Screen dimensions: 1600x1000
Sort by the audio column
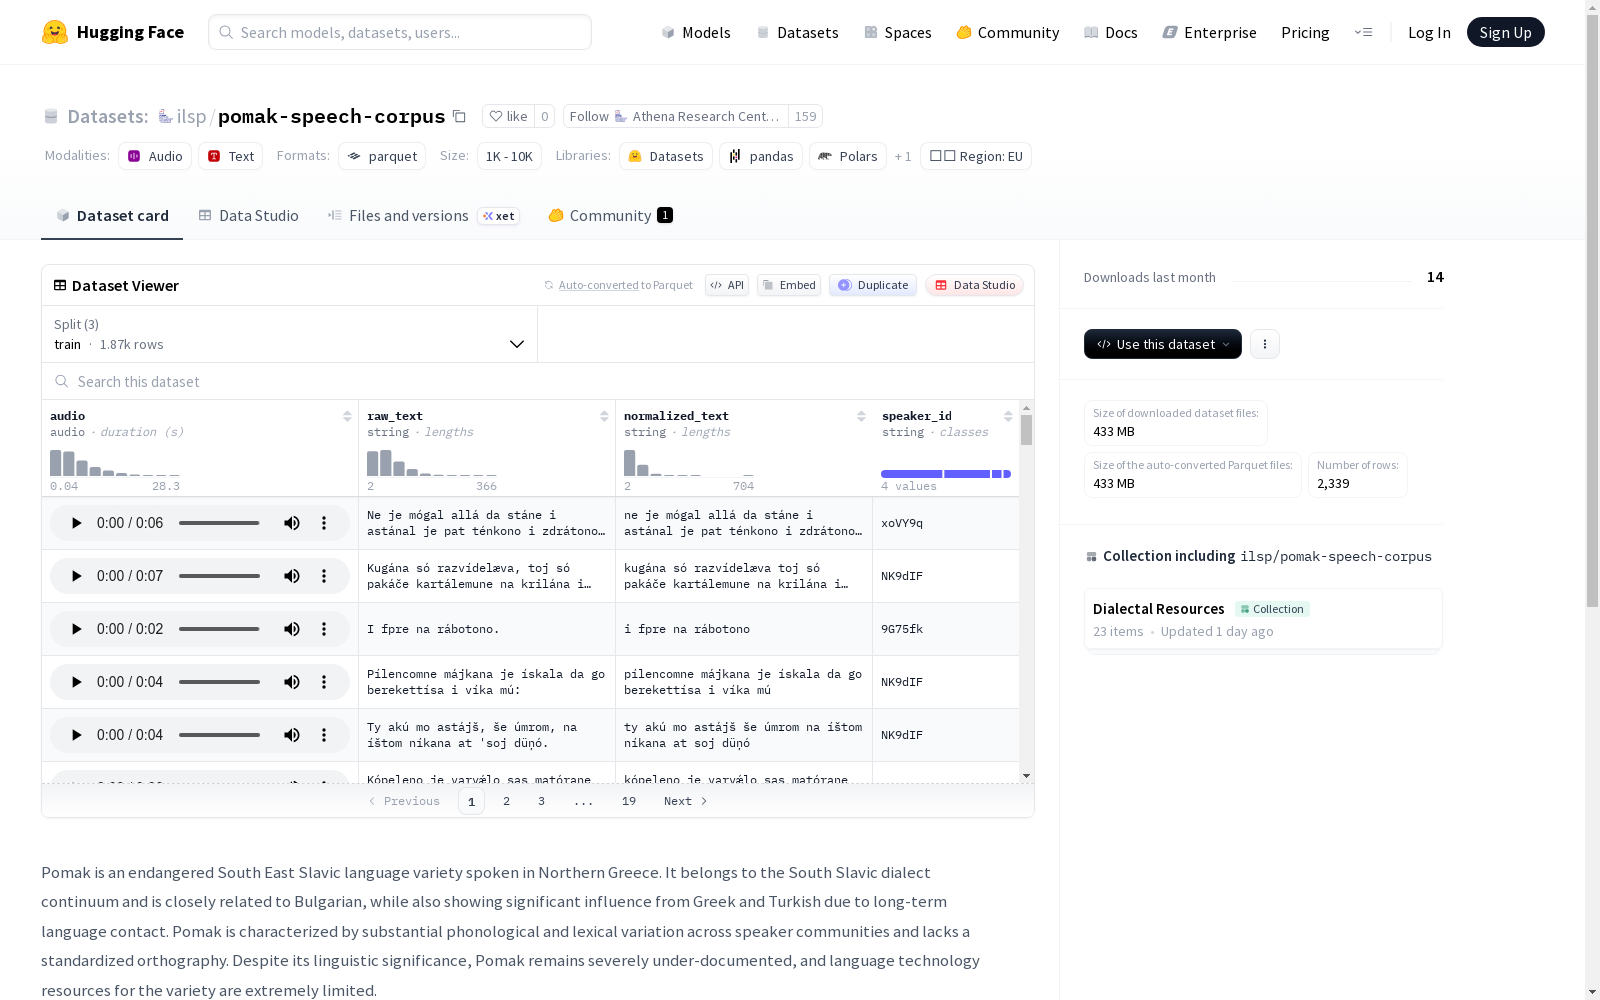347,416
